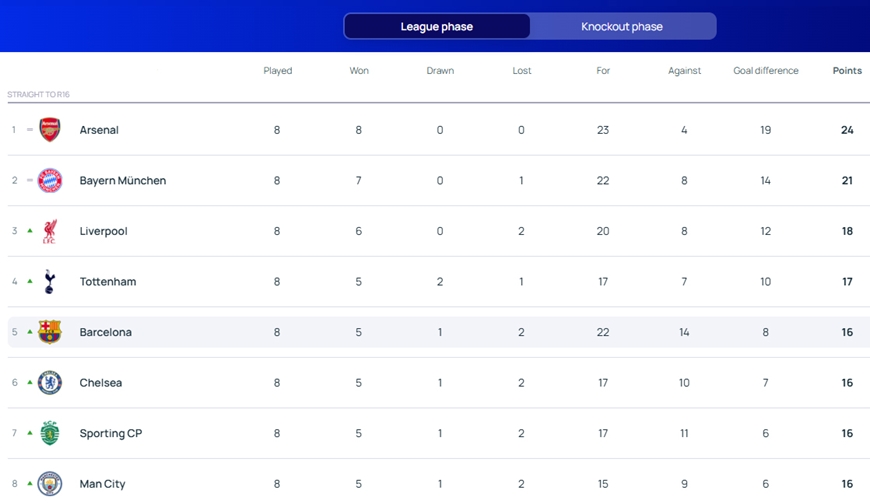
Task: Click the Tottenham club crest
Action: point(50,282)
